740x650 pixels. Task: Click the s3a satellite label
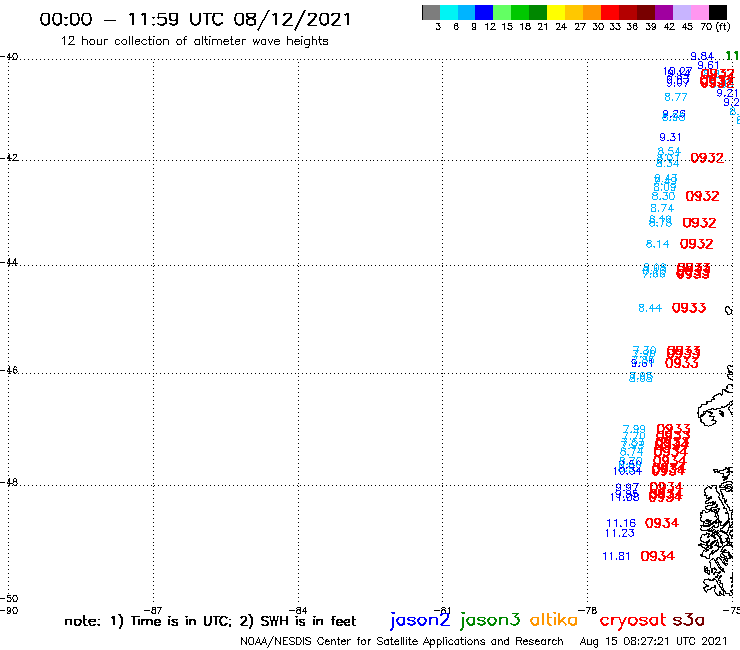(688, 621)
